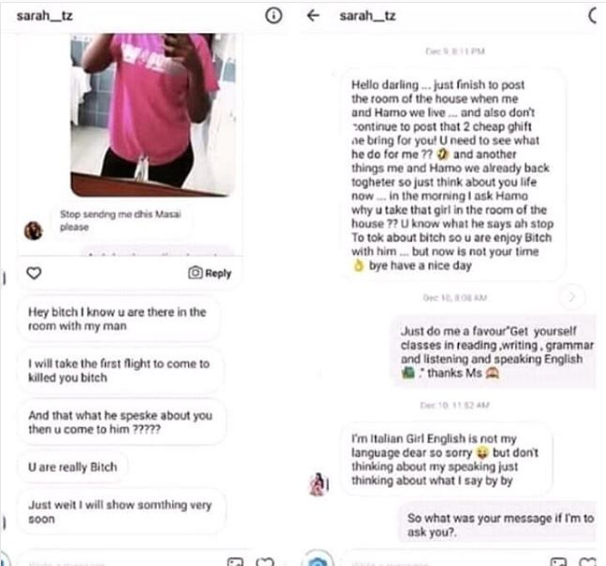
Task: Select the 'Just do me a favour' reply bubble
Action: point(495,352)
